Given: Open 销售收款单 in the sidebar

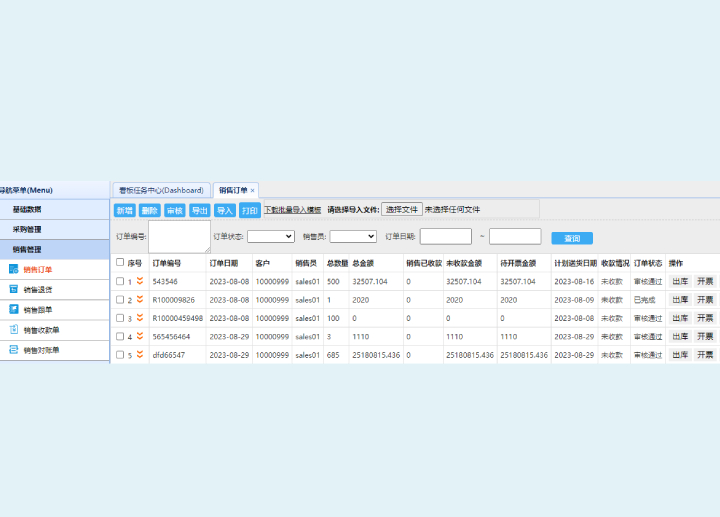Looking at the screenshot, I should (x=41, y=330).
